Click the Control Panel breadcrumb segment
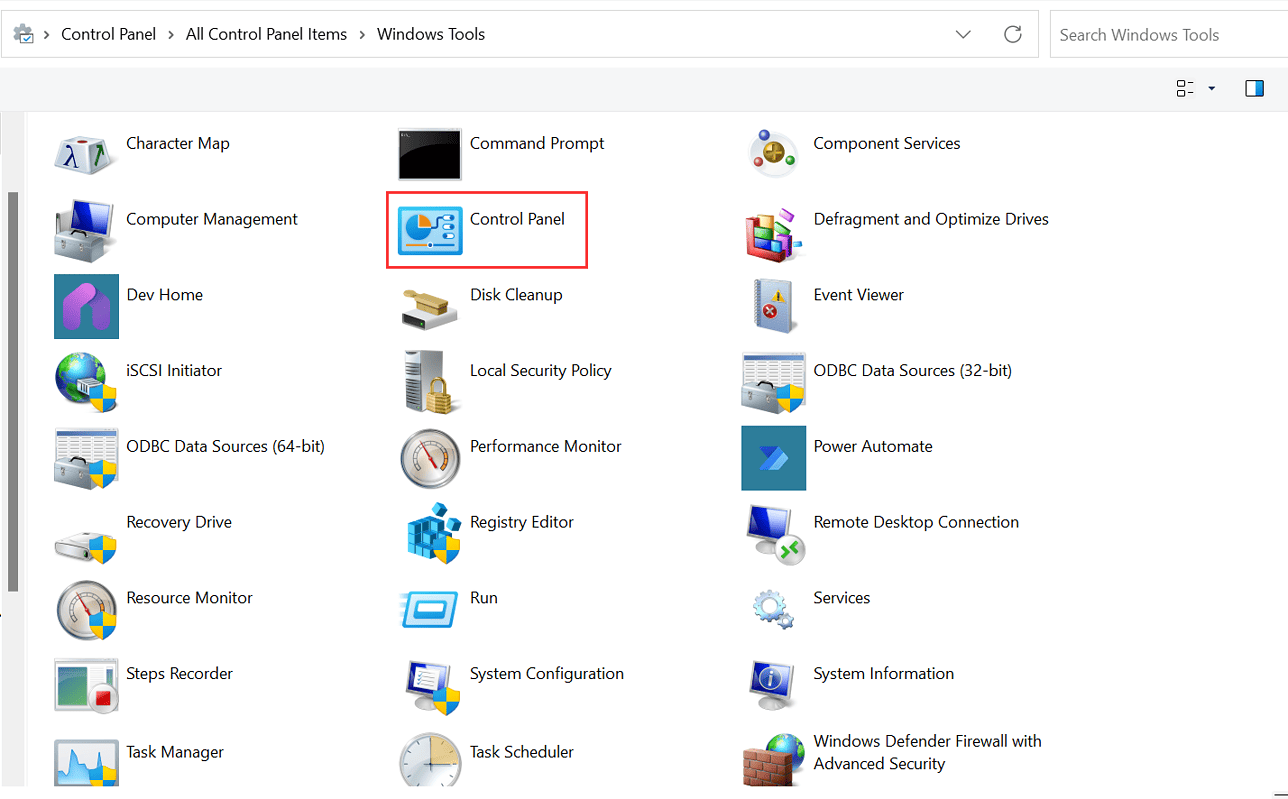The width and height of the screenshot is (1288, 799). tap(108, 34)
